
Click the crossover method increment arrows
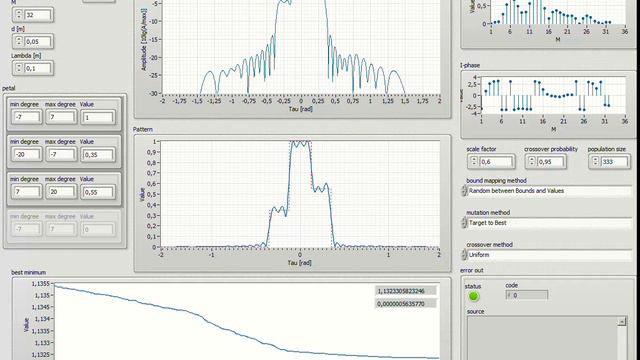point(464,255)
